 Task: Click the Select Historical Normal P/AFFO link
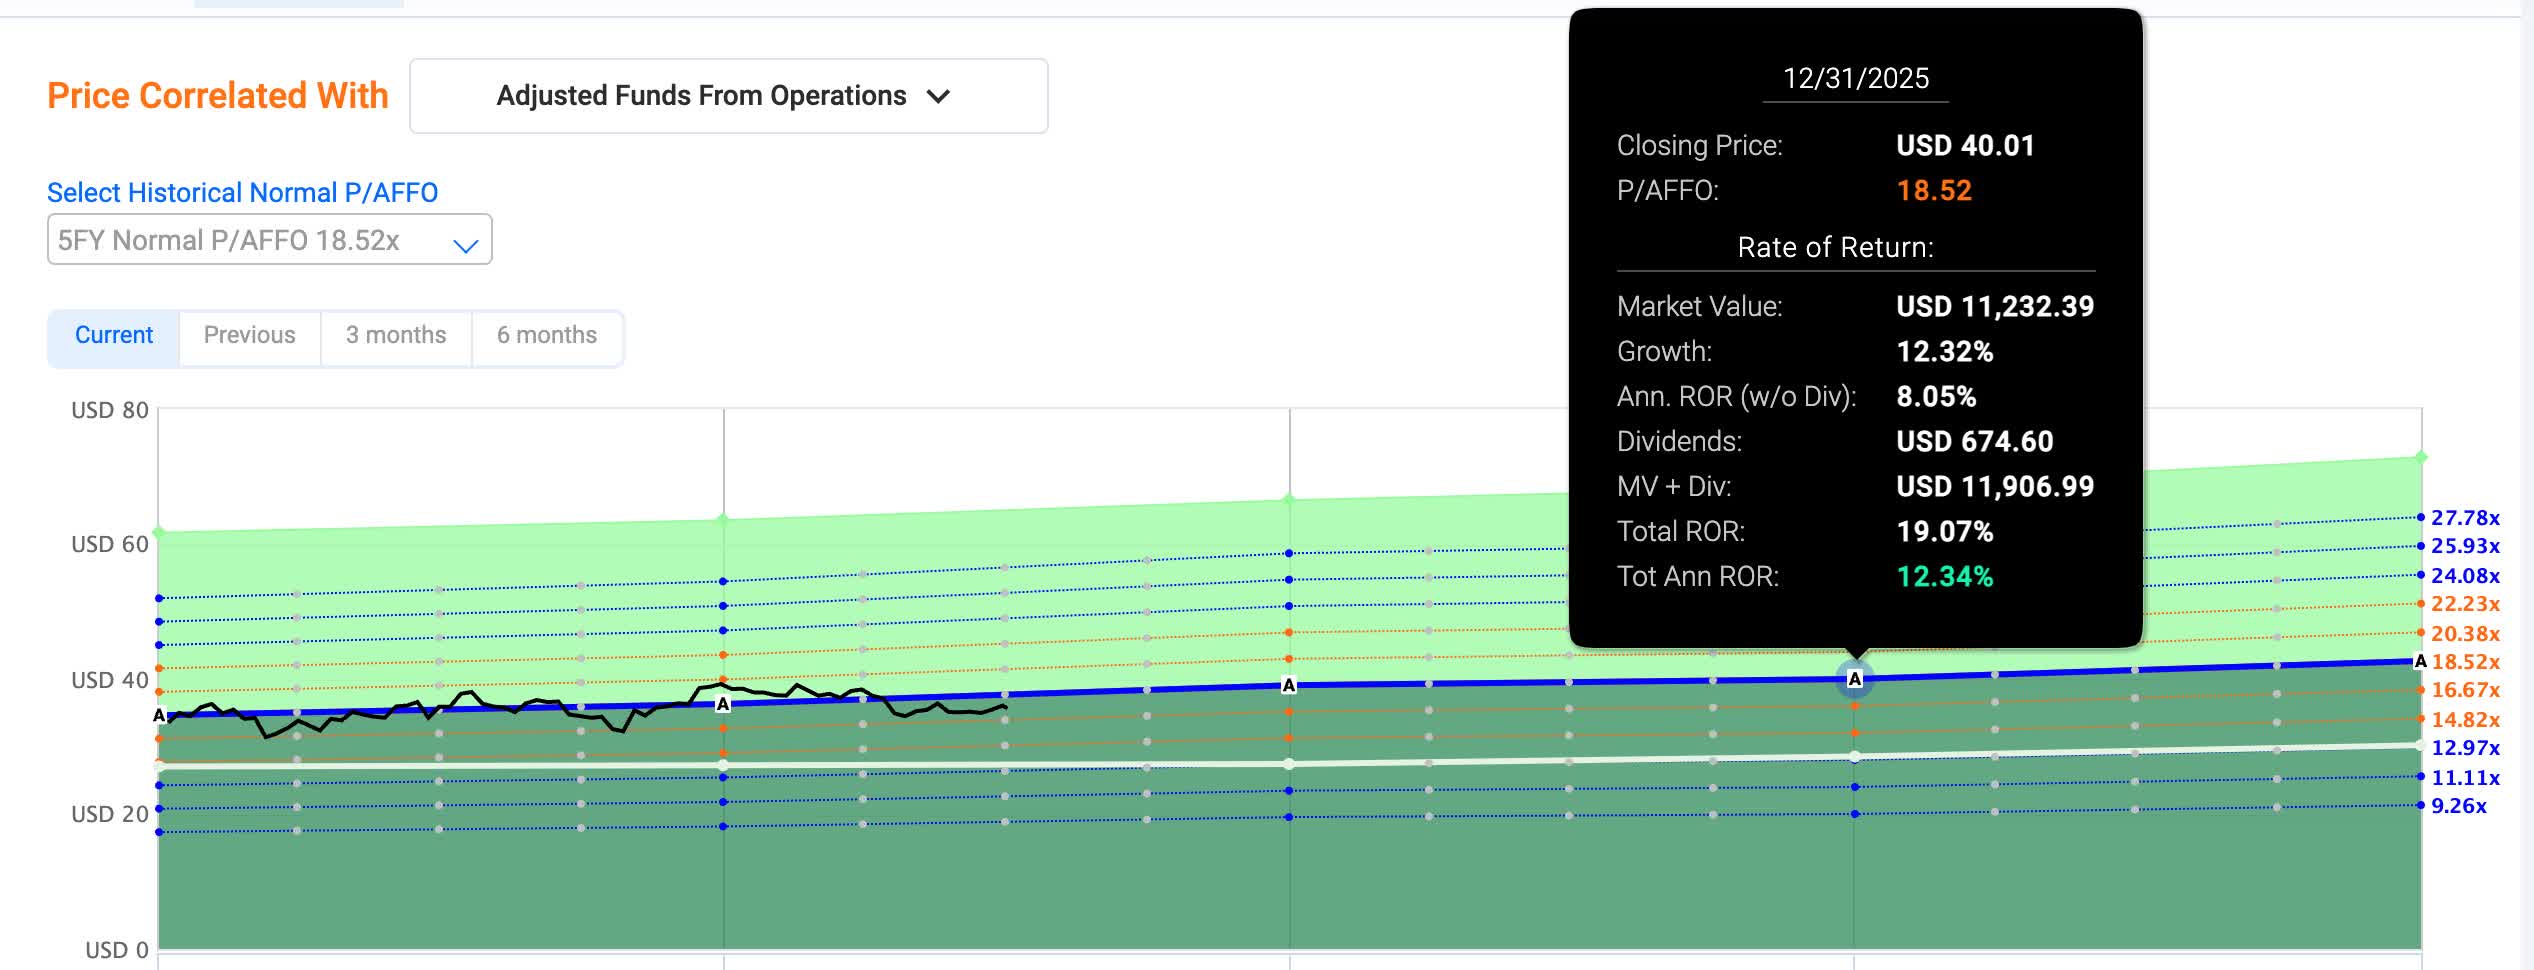[x=243, y=192]
